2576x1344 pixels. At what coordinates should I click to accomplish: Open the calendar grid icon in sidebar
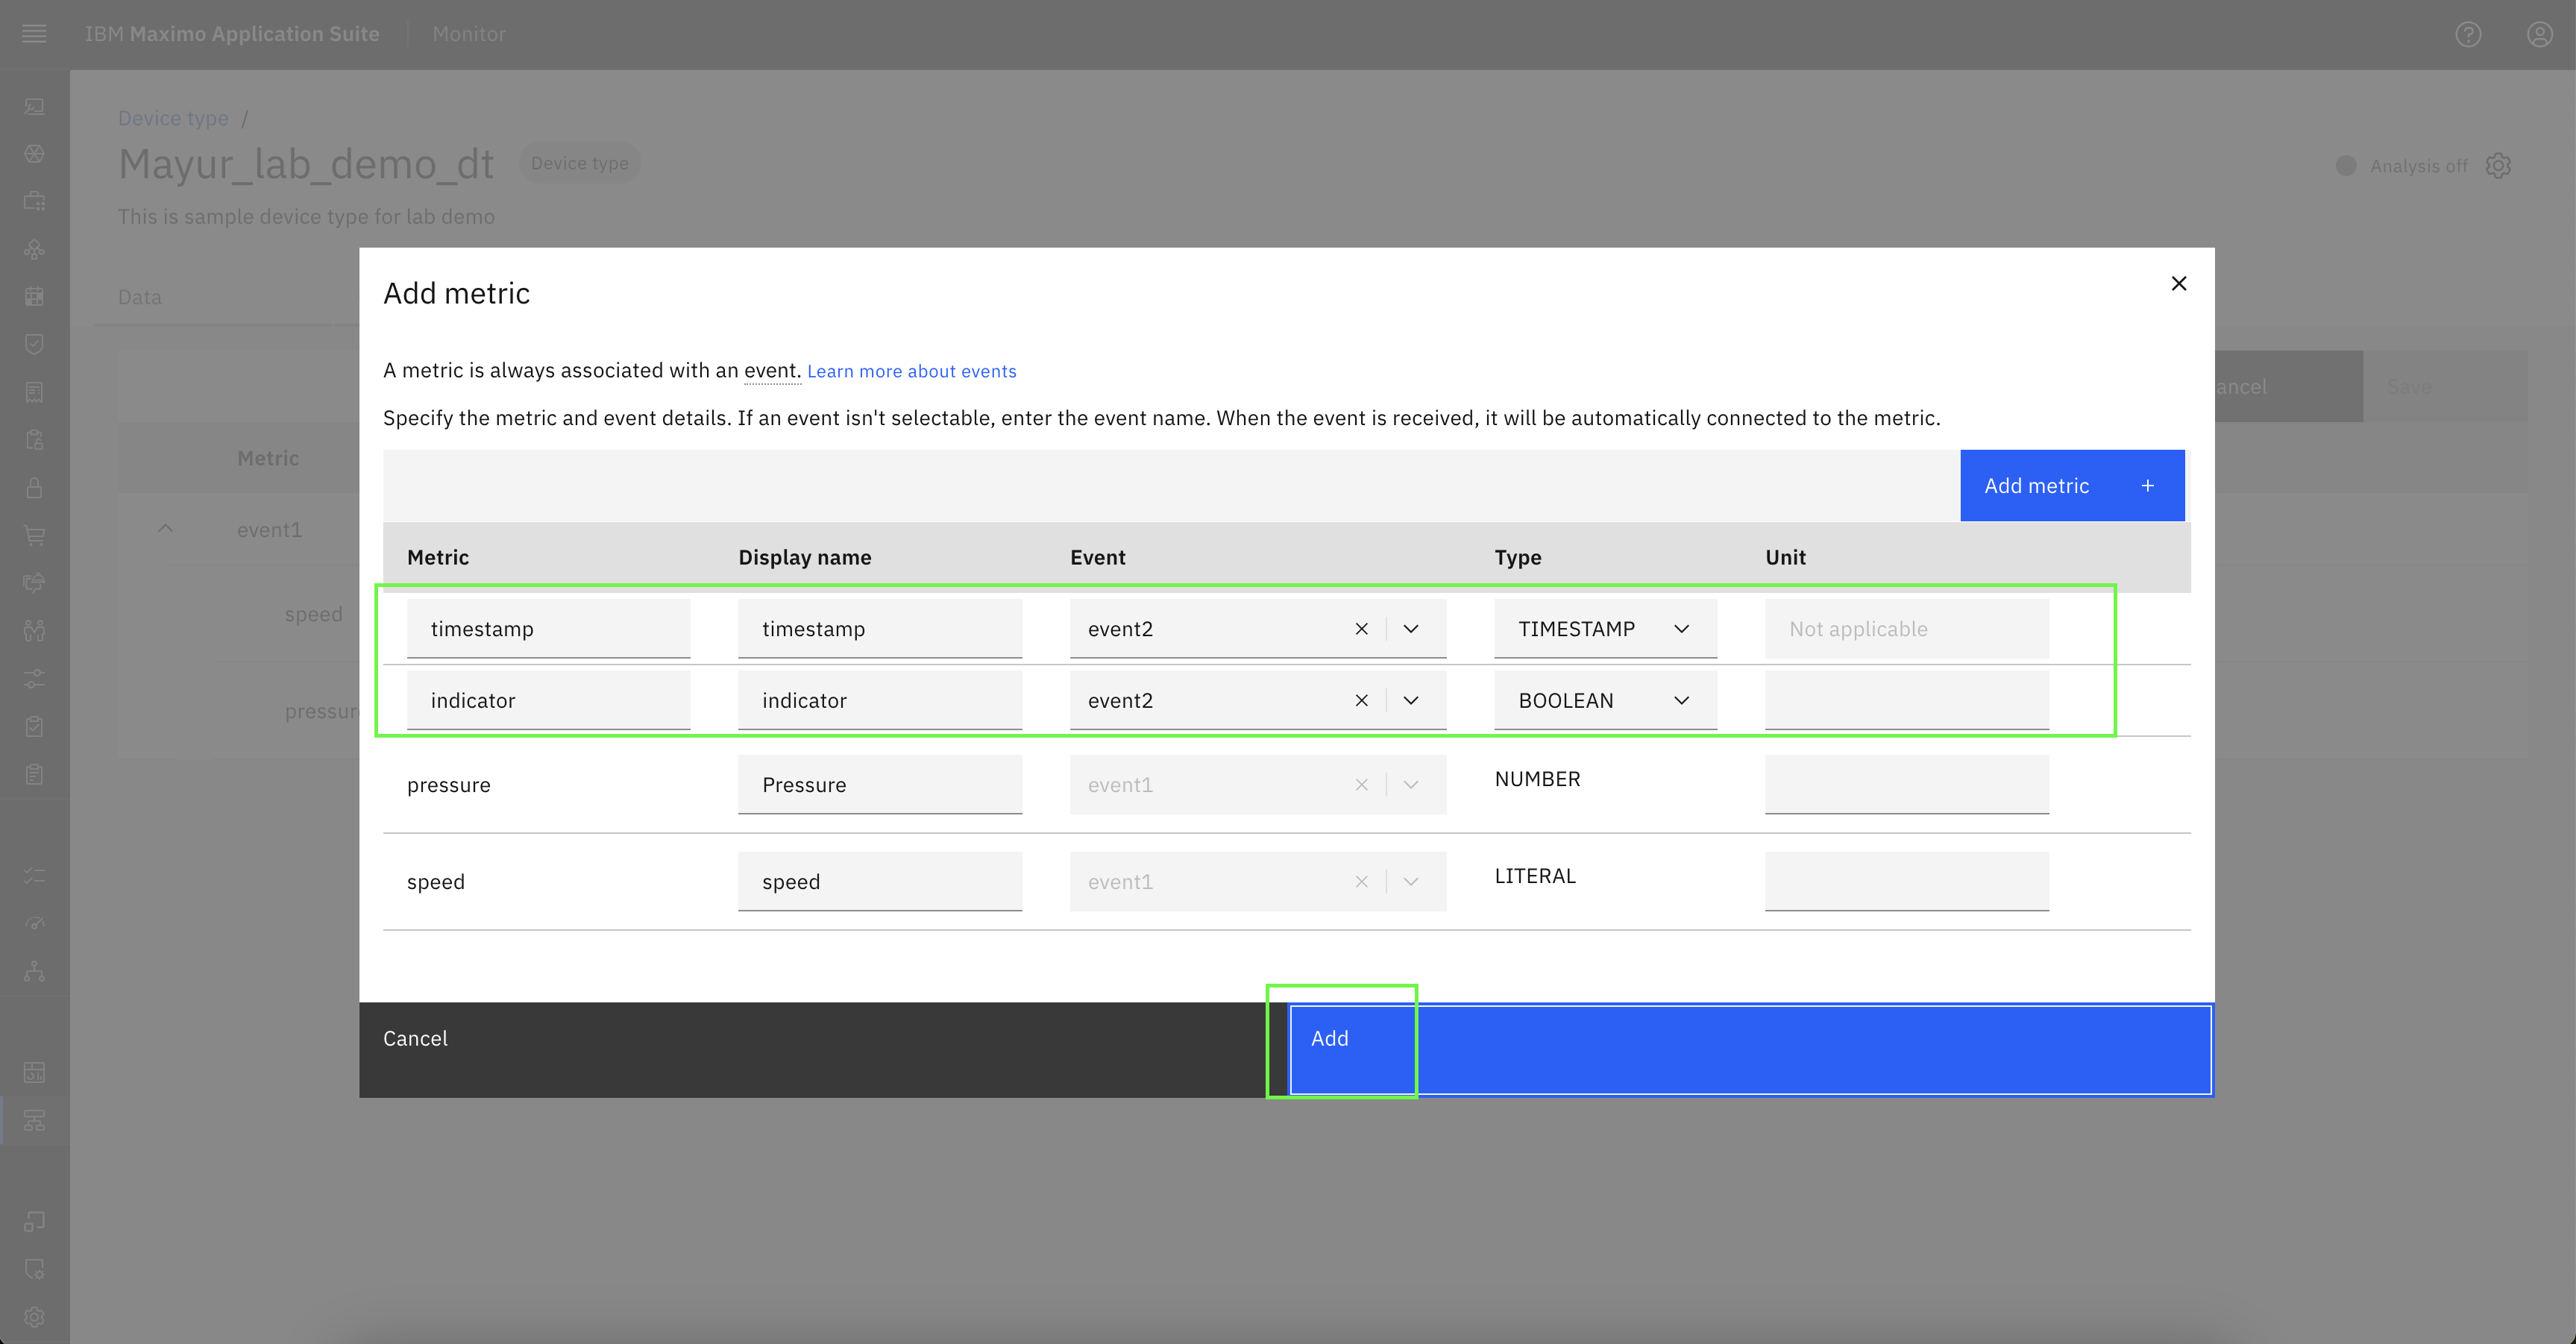pos(34,296)
